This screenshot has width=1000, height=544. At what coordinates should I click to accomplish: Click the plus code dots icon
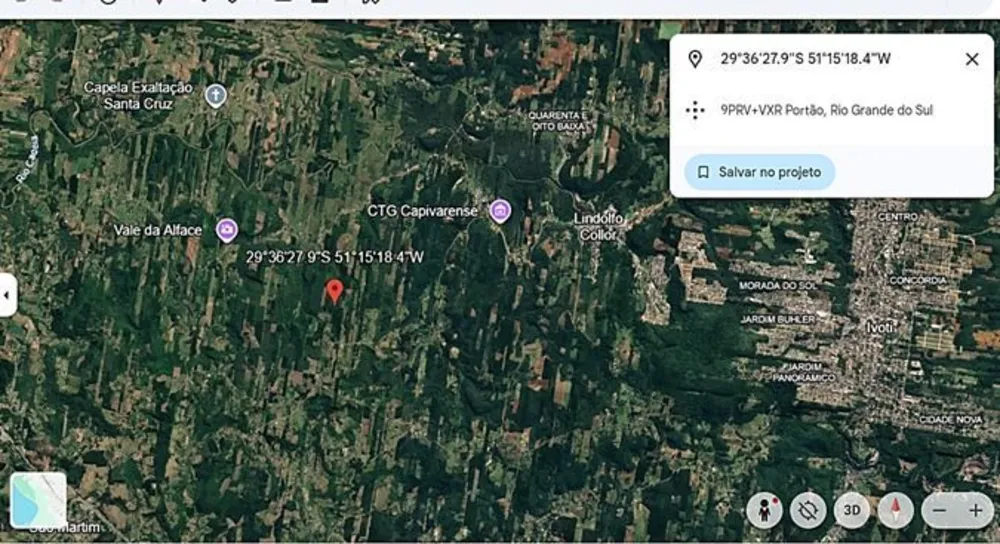click(695, 110)
